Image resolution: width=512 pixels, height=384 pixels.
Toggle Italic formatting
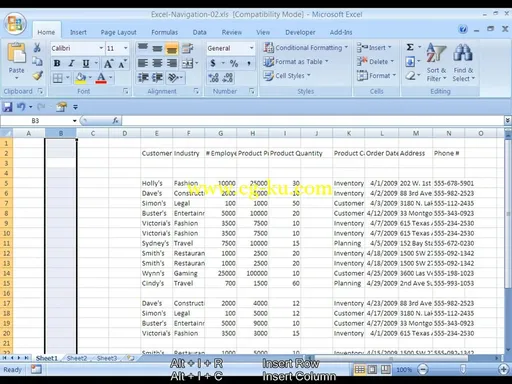click(71, 63)
